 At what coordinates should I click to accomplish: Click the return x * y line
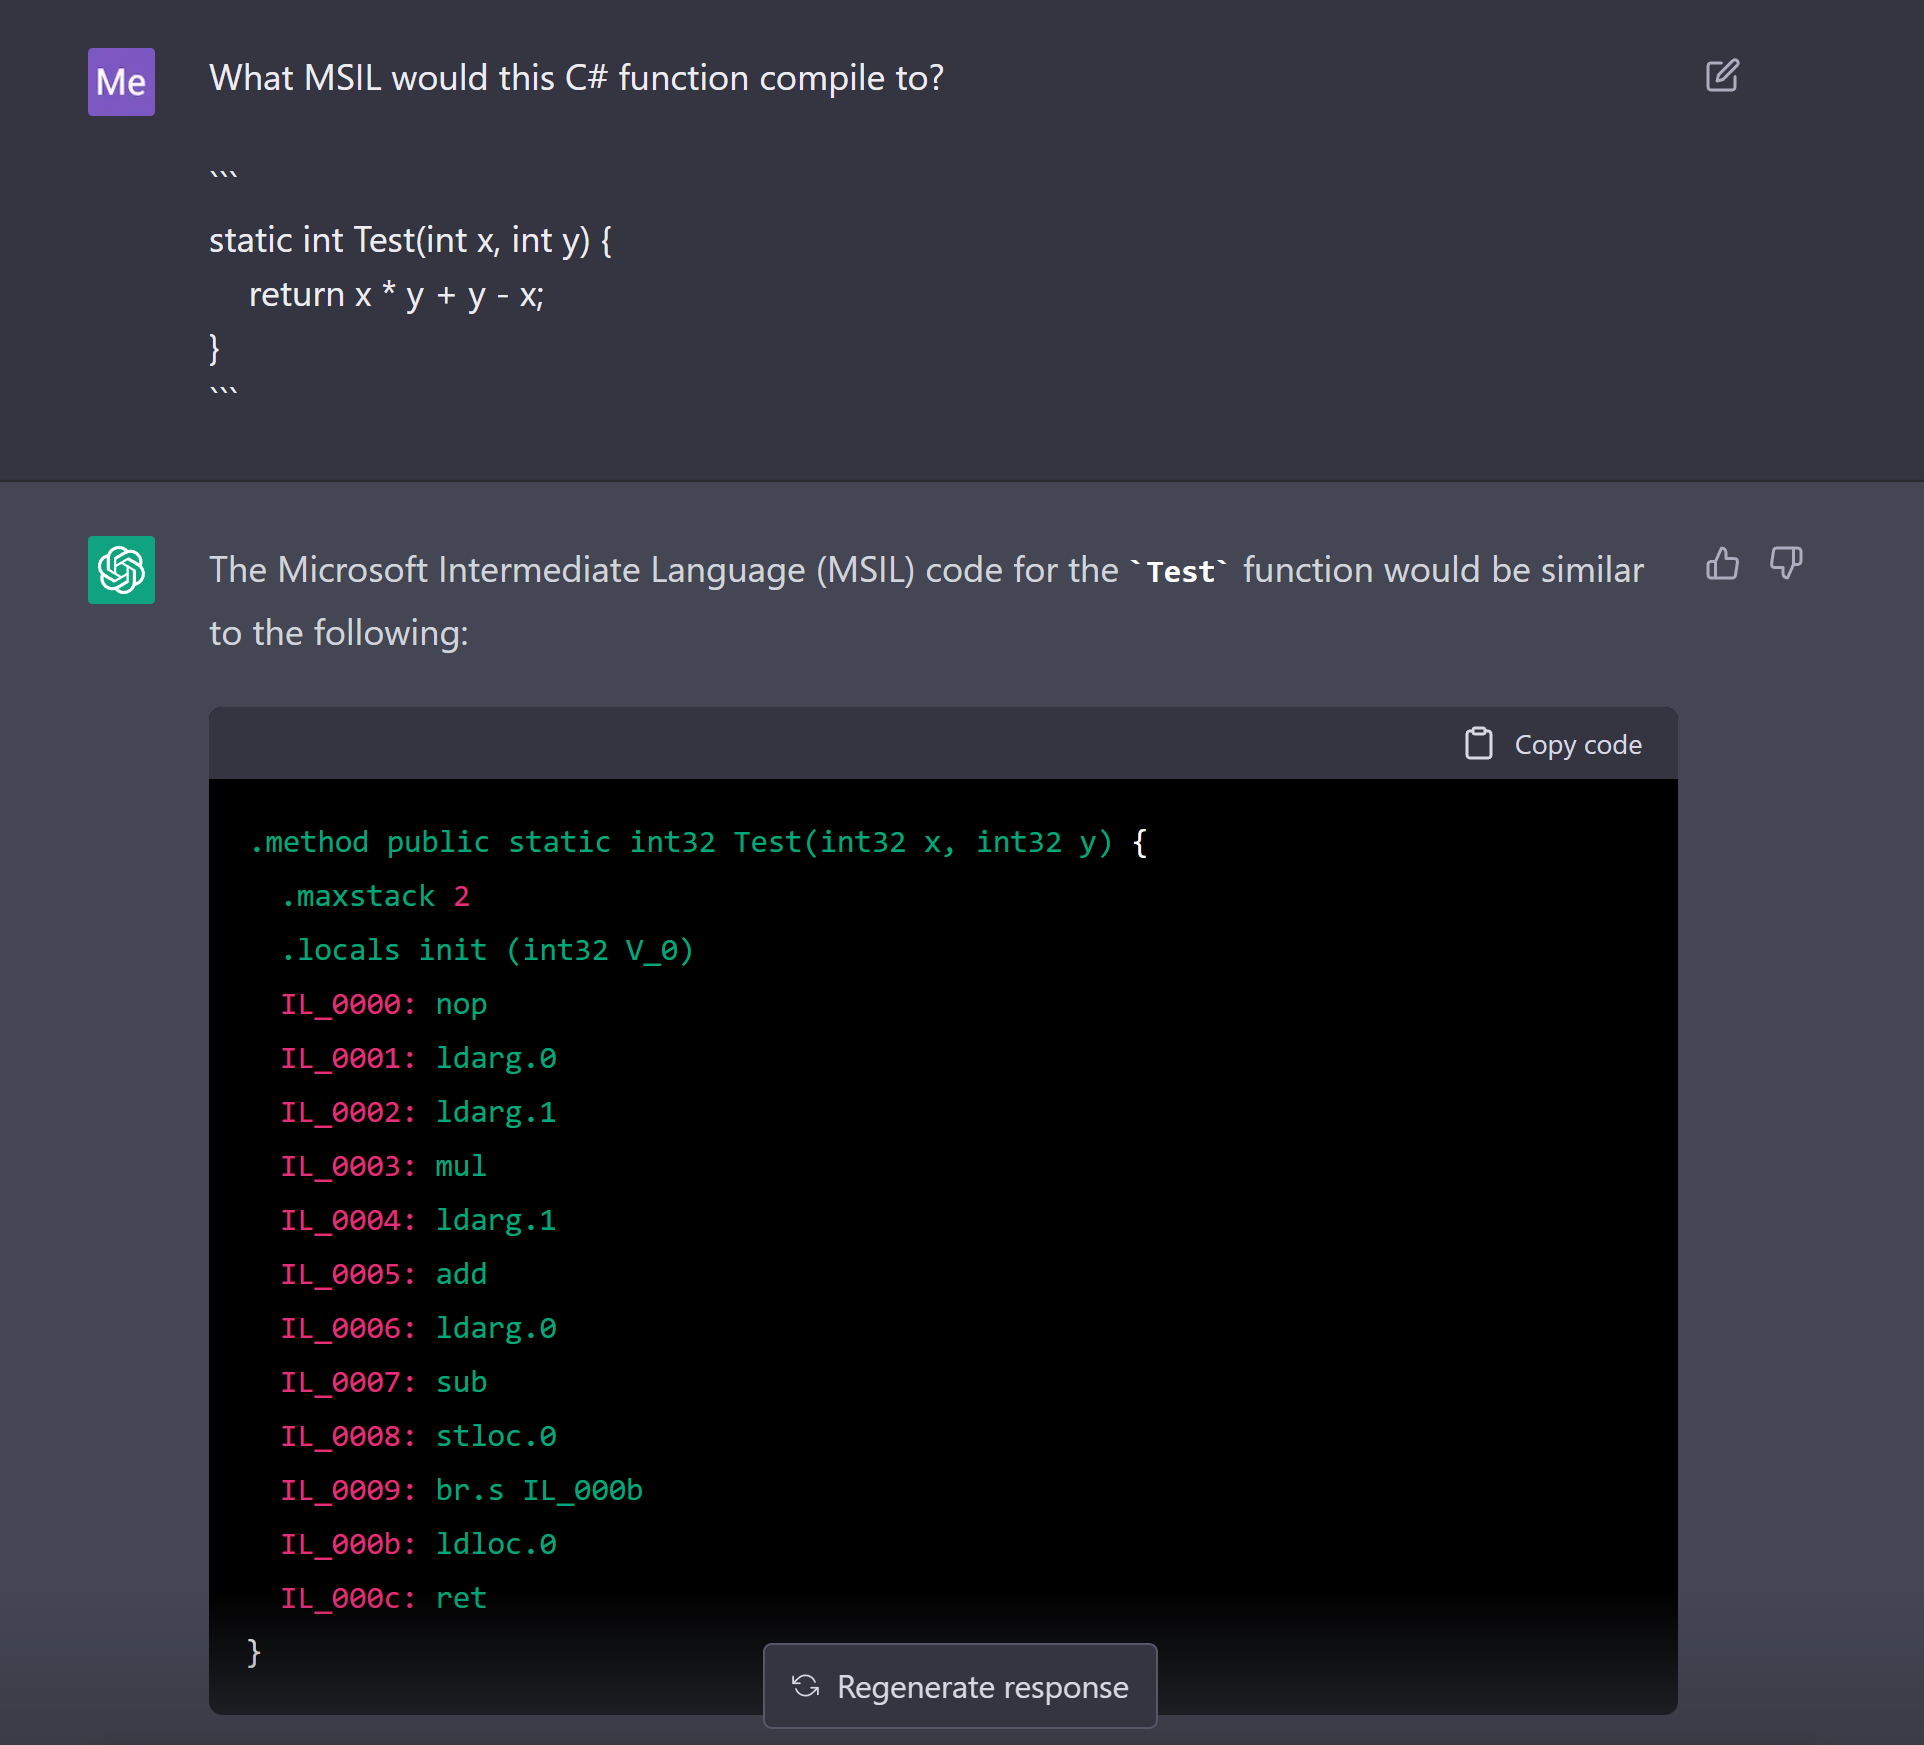(396, 295)
